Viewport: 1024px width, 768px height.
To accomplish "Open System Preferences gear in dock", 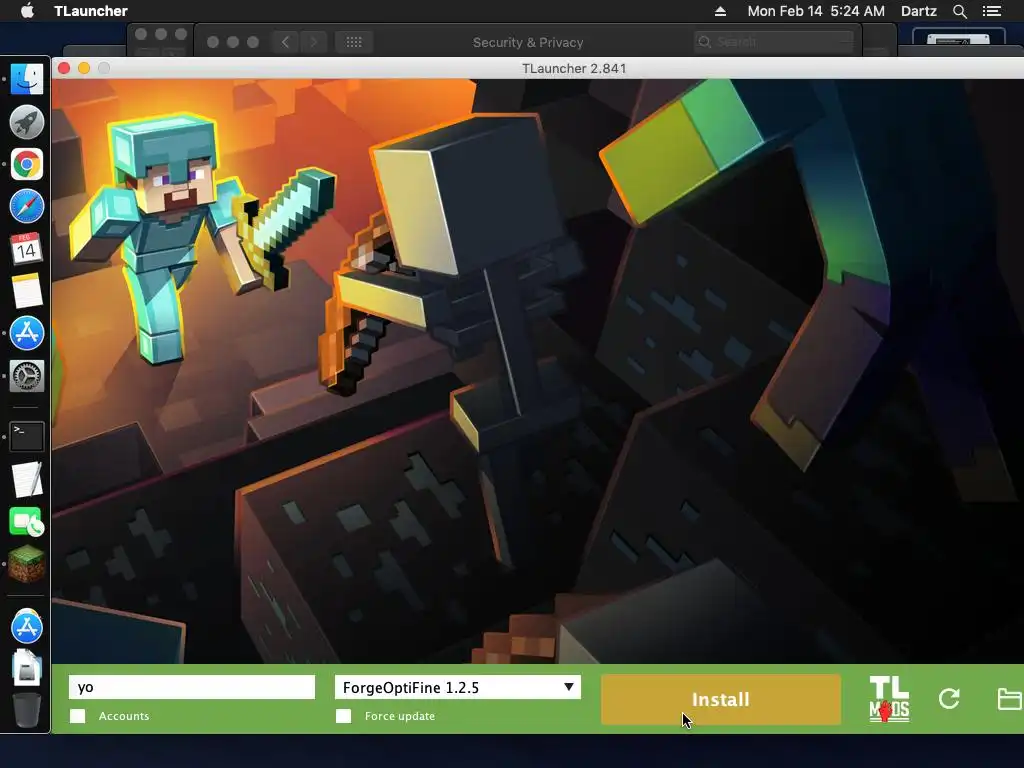I will 27,376.
